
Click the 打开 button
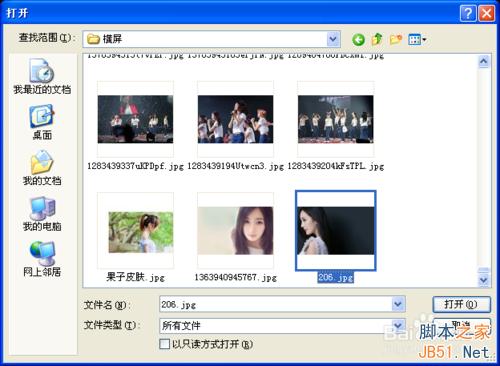coord(461,304)
